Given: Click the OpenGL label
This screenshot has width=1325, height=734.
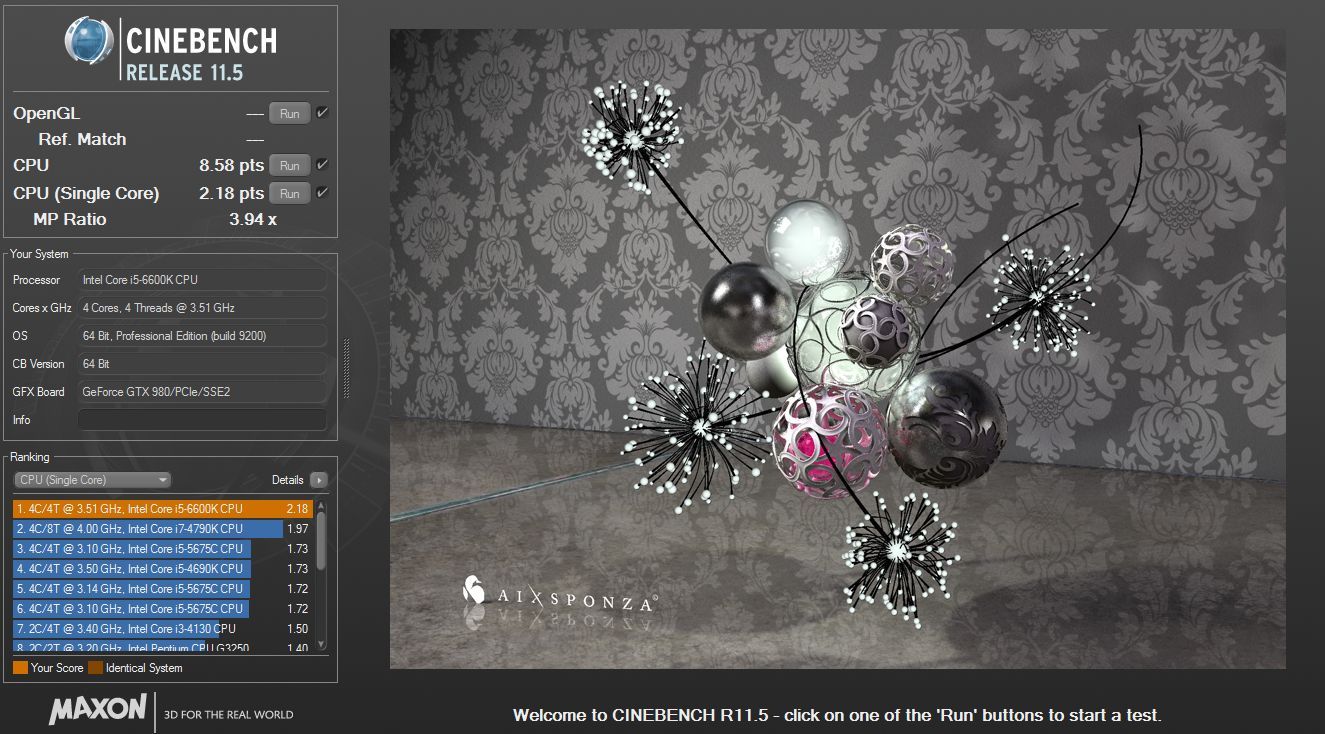Looking at the screenshot, I should tap(46, 114).
